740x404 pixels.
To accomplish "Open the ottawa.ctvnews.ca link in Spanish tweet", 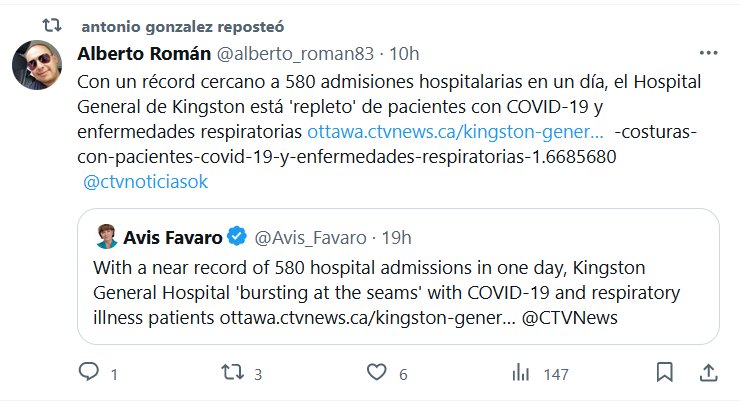I will pos(455,132).
